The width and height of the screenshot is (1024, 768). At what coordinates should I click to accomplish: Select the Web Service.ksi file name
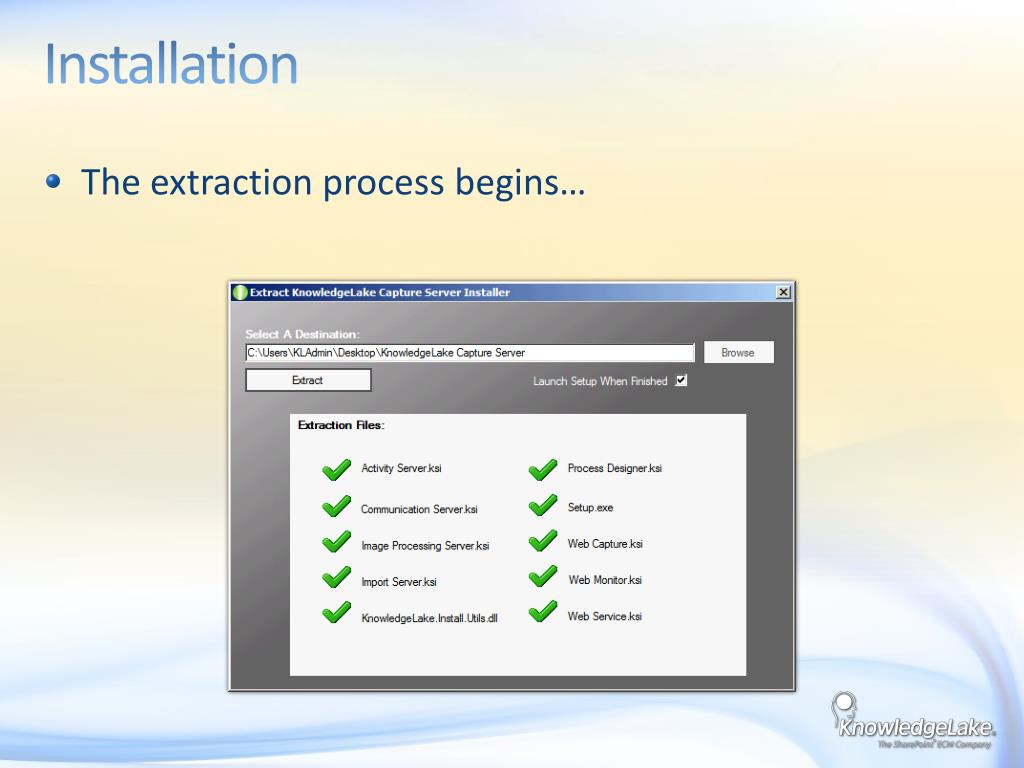pyautogui.click(x=605, y=616)
